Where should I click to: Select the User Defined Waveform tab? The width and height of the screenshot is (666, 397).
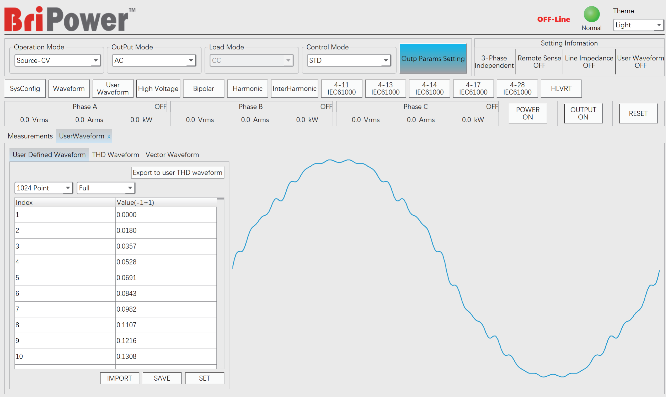click(49, 155)
